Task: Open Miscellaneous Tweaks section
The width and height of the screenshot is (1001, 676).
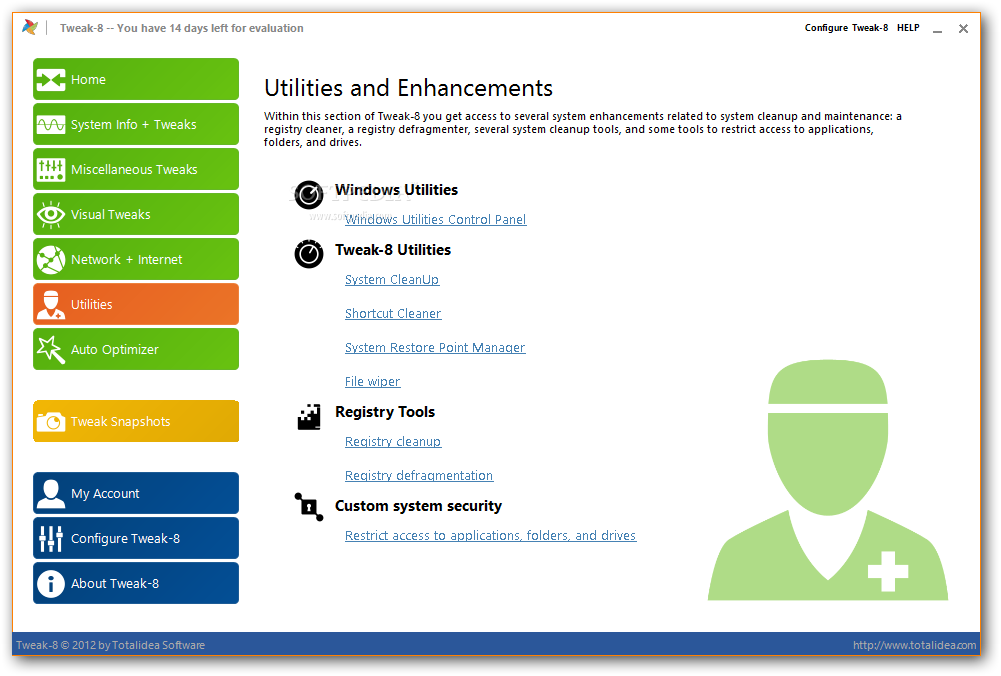Action: coord(134,170)
